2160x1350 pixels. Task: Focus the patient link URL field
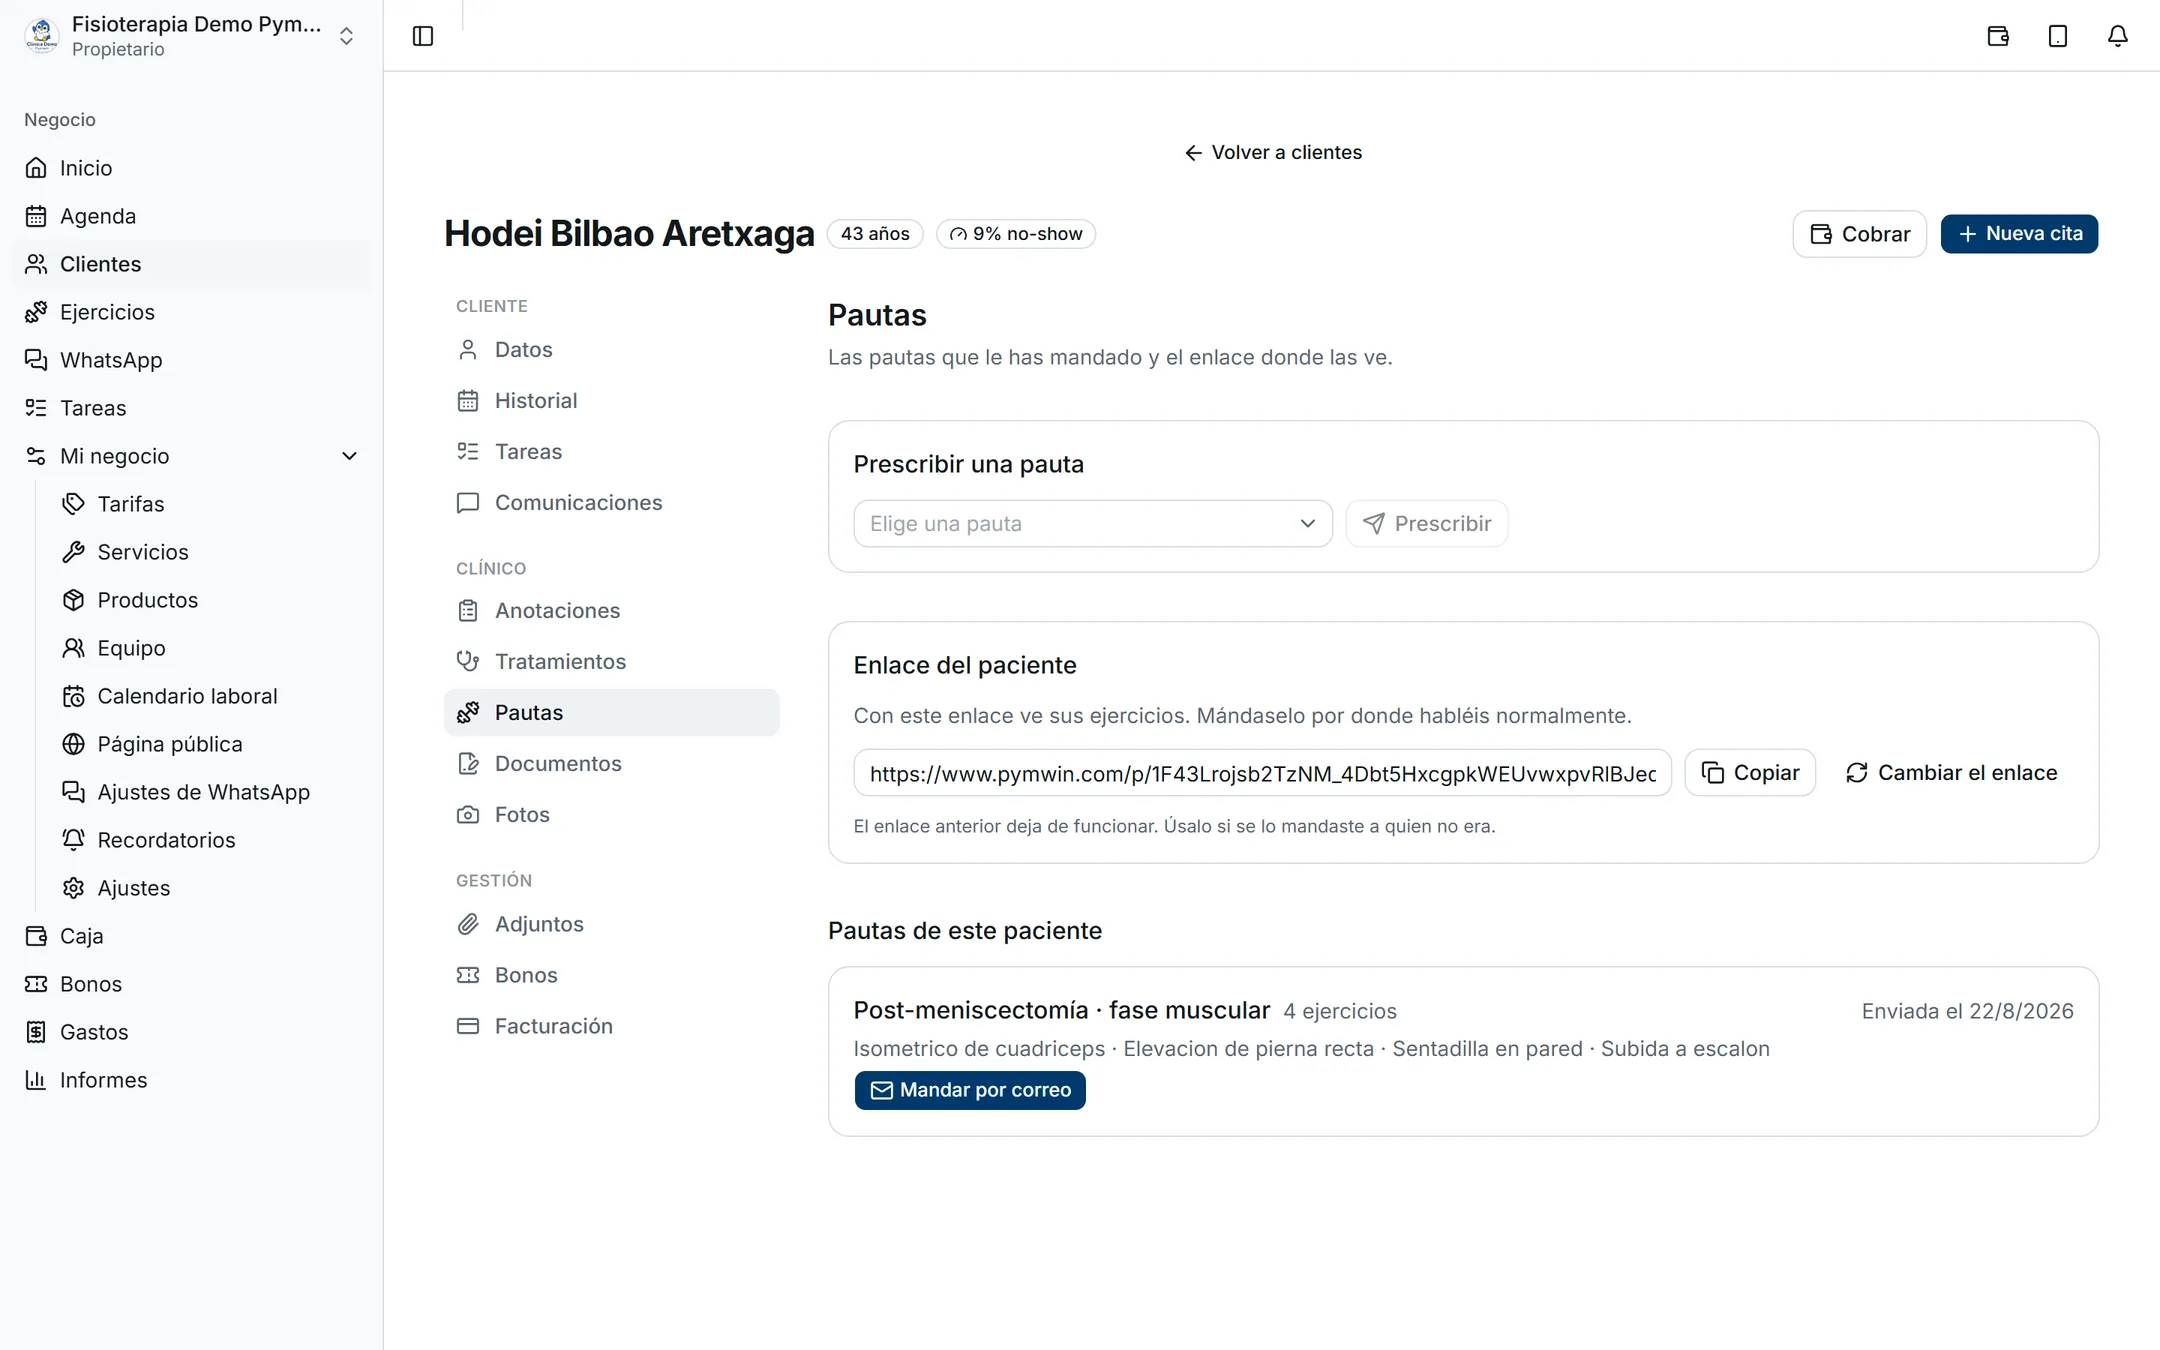pyautogui.click(x=1262, y=773)
